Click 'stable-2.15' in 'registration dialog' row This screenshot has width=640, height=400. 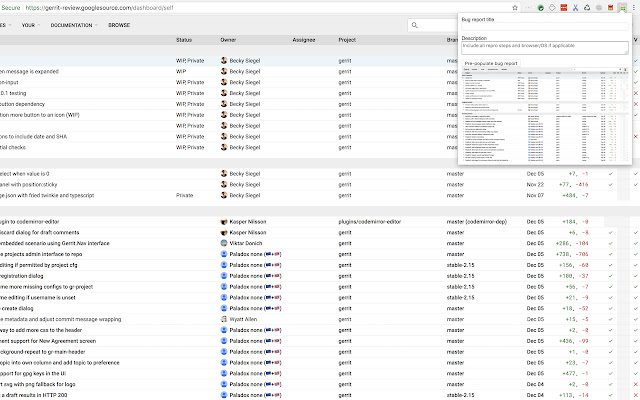coord(460,276)
